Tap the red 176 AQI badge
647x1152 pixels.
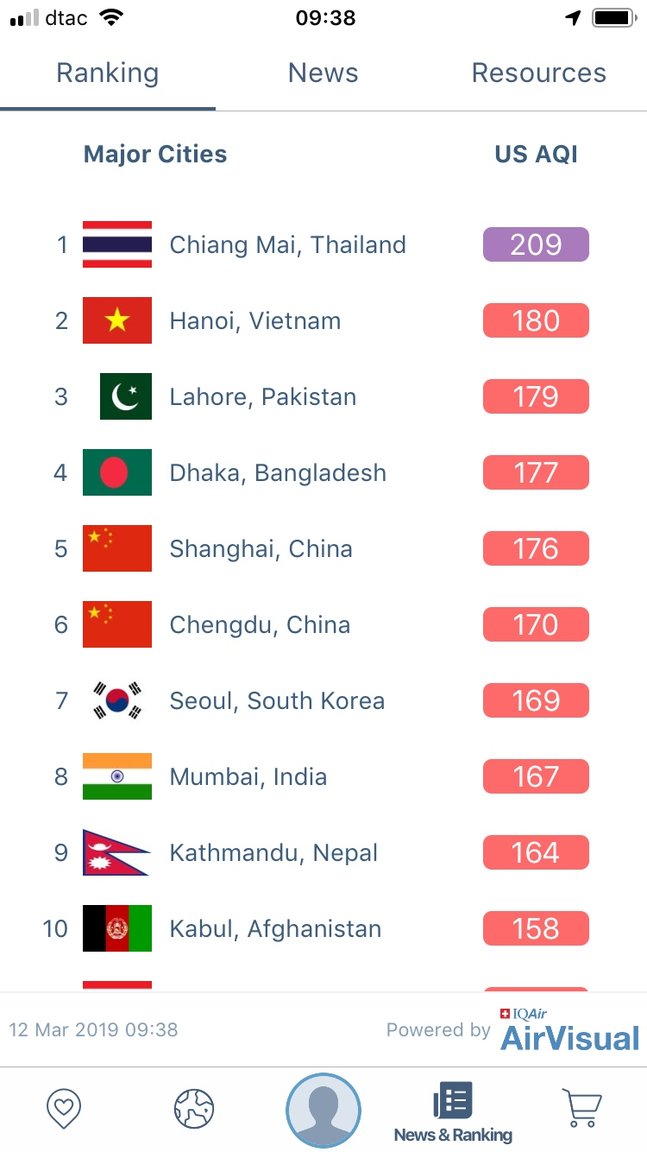click(536, 549)
